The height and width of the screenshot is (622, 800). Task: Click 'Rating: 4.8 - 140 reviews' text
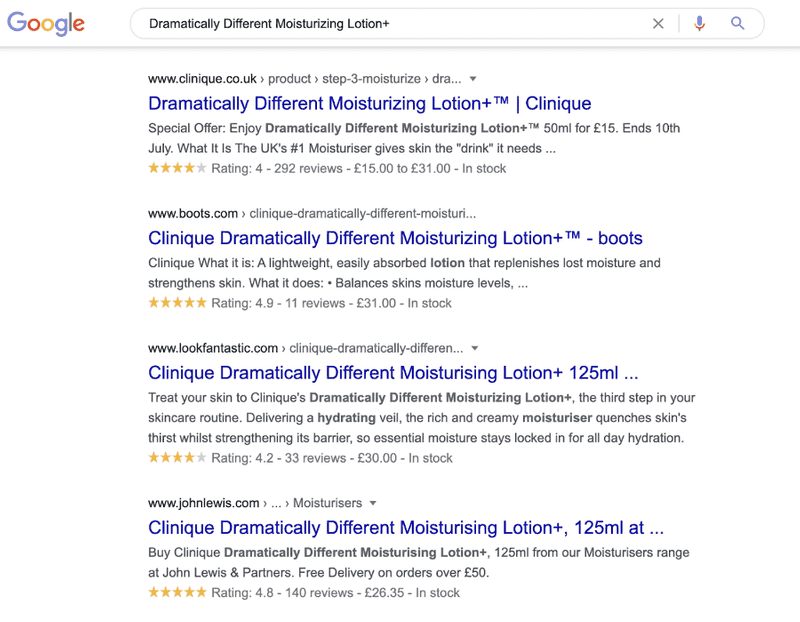282,593
